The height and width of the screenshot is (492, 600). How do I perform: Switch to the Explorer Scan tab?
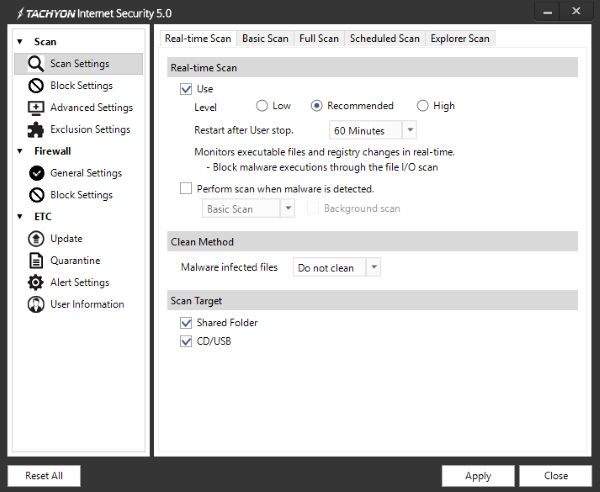point(460,39)
